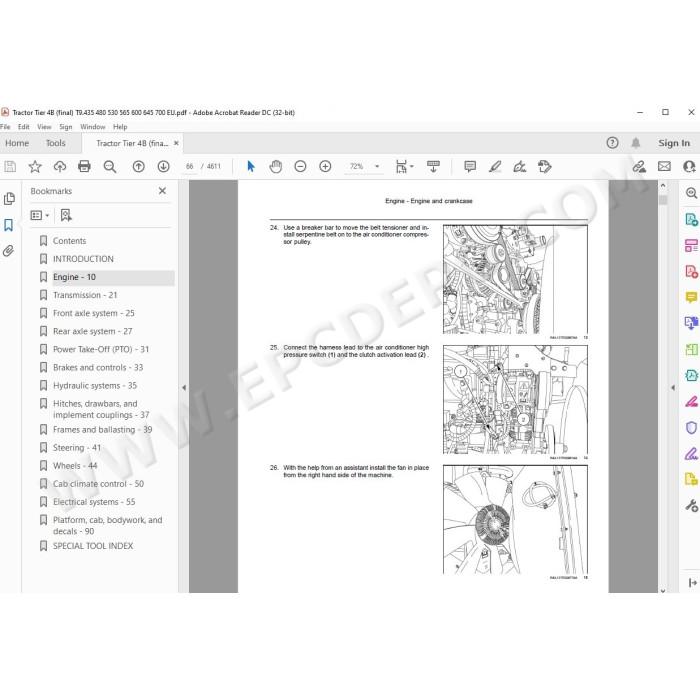
Task: Close the Tractor Tier 4B document tab
Action: 176,143
